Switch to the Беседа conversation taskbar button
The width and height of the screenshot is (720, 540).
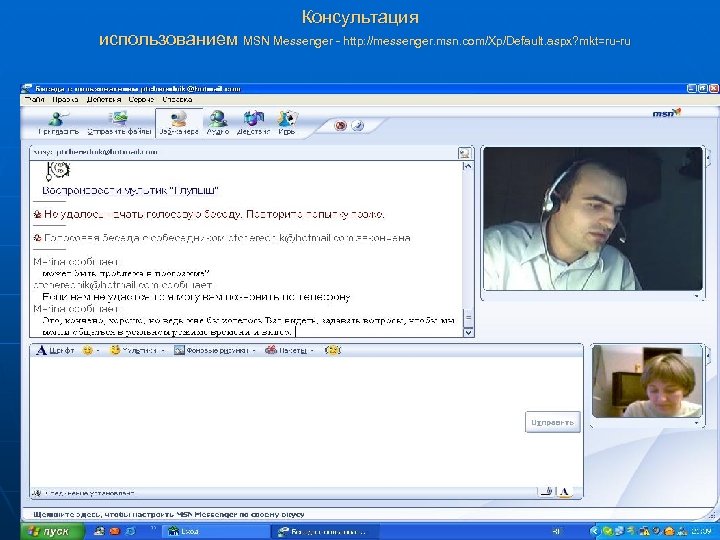pyautogui.click(x=326, y=532)
